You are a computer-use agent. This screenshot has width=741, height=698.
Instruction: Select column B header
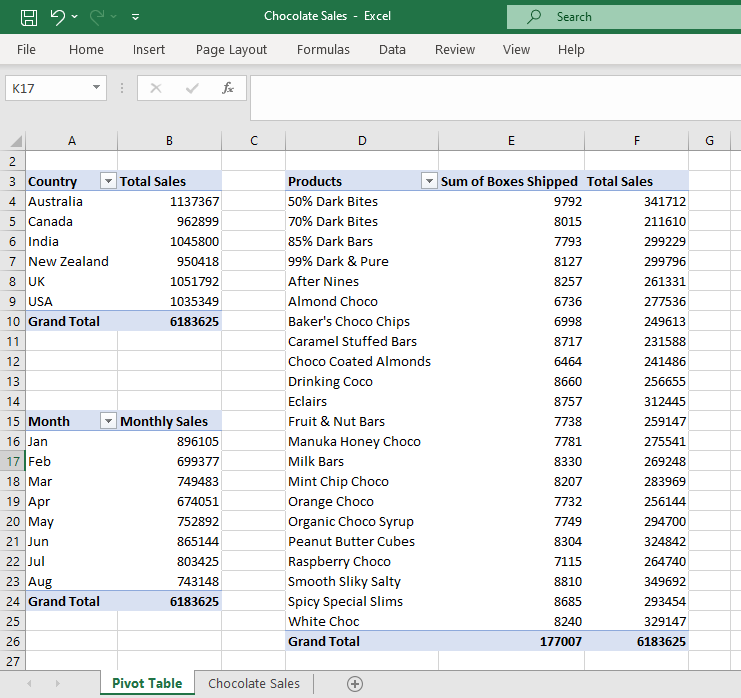(169, 141)
